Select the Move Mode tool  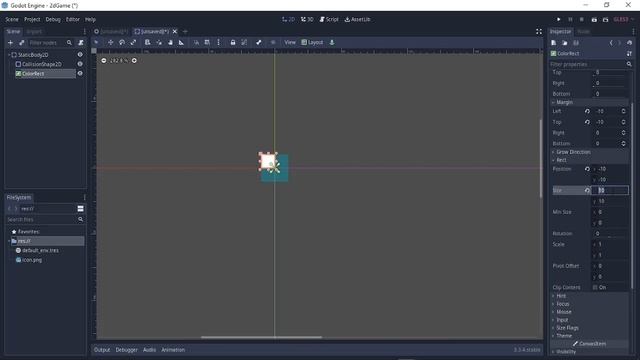pyautogui.click(x=111, y=42)
